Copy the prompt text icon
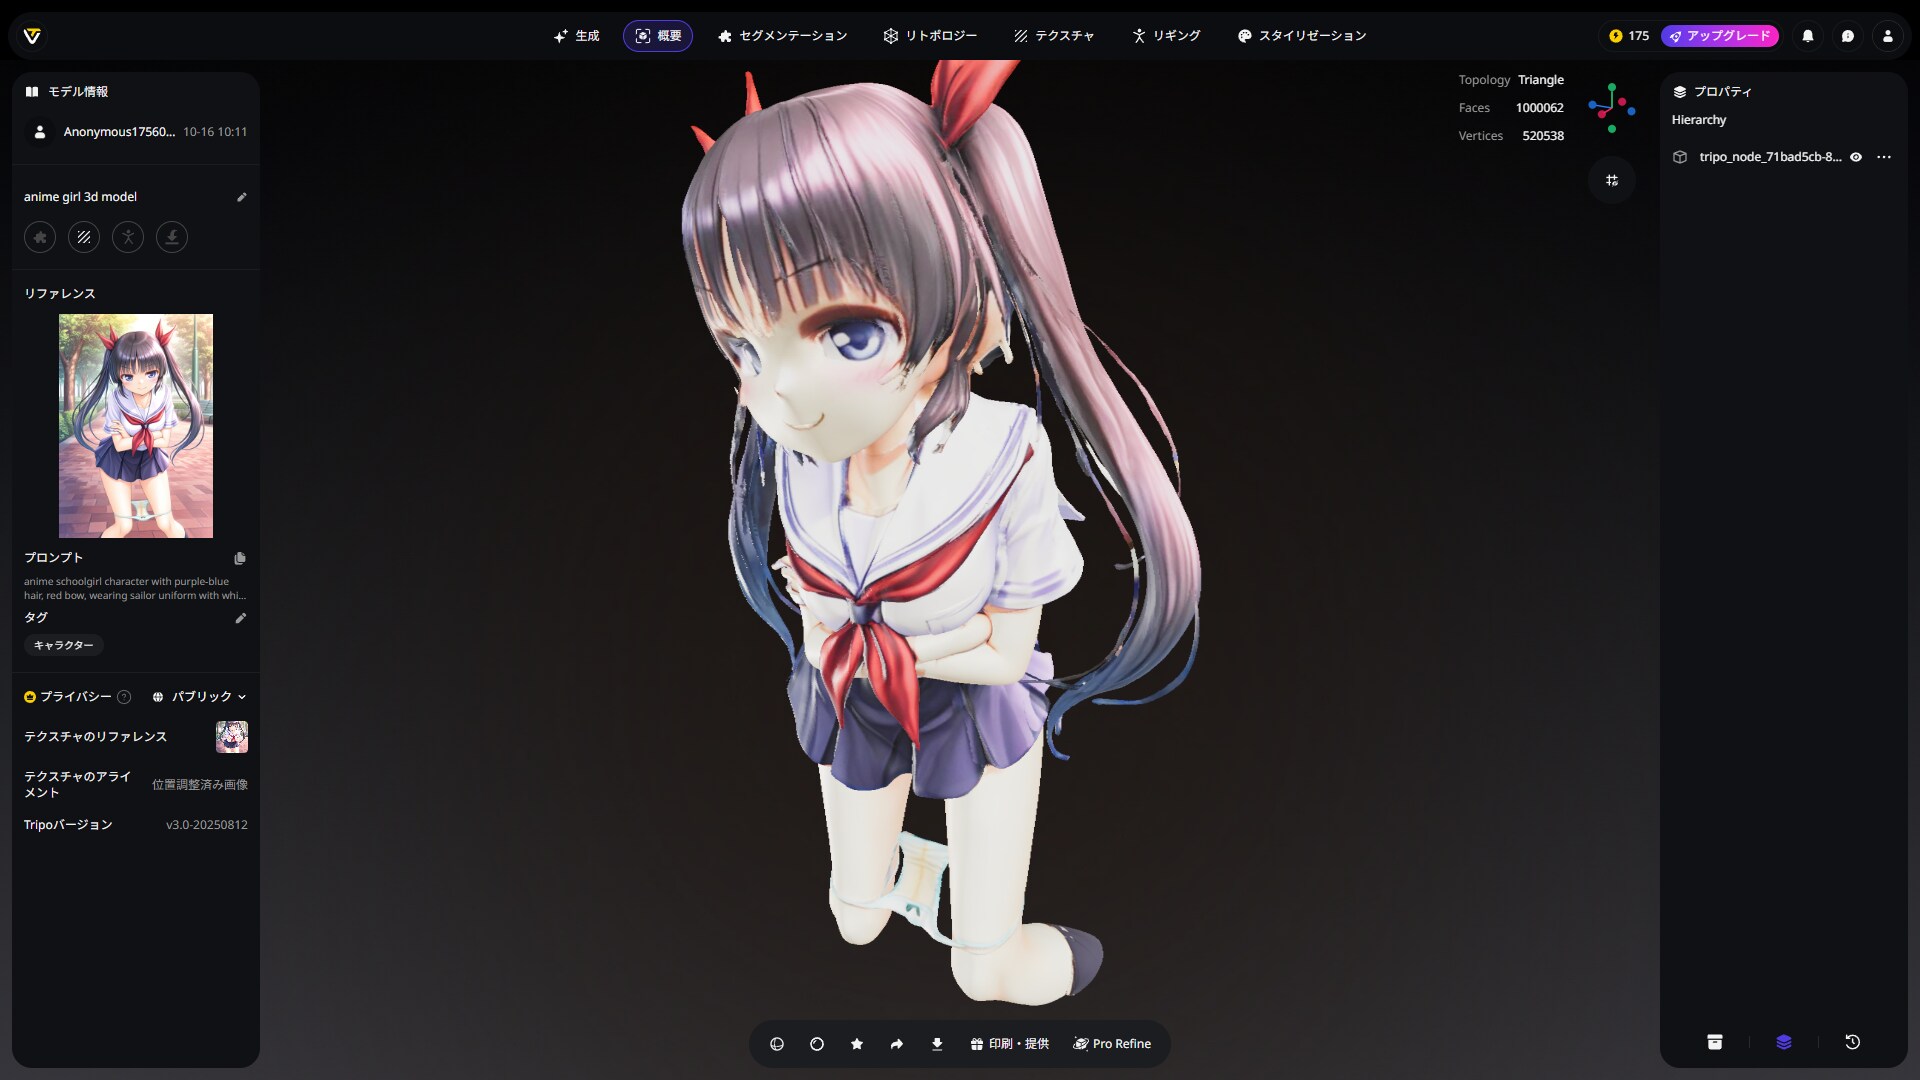The width and height of the screenshot is (1920, 1080). pyautogui.click(x=240, y=558)
